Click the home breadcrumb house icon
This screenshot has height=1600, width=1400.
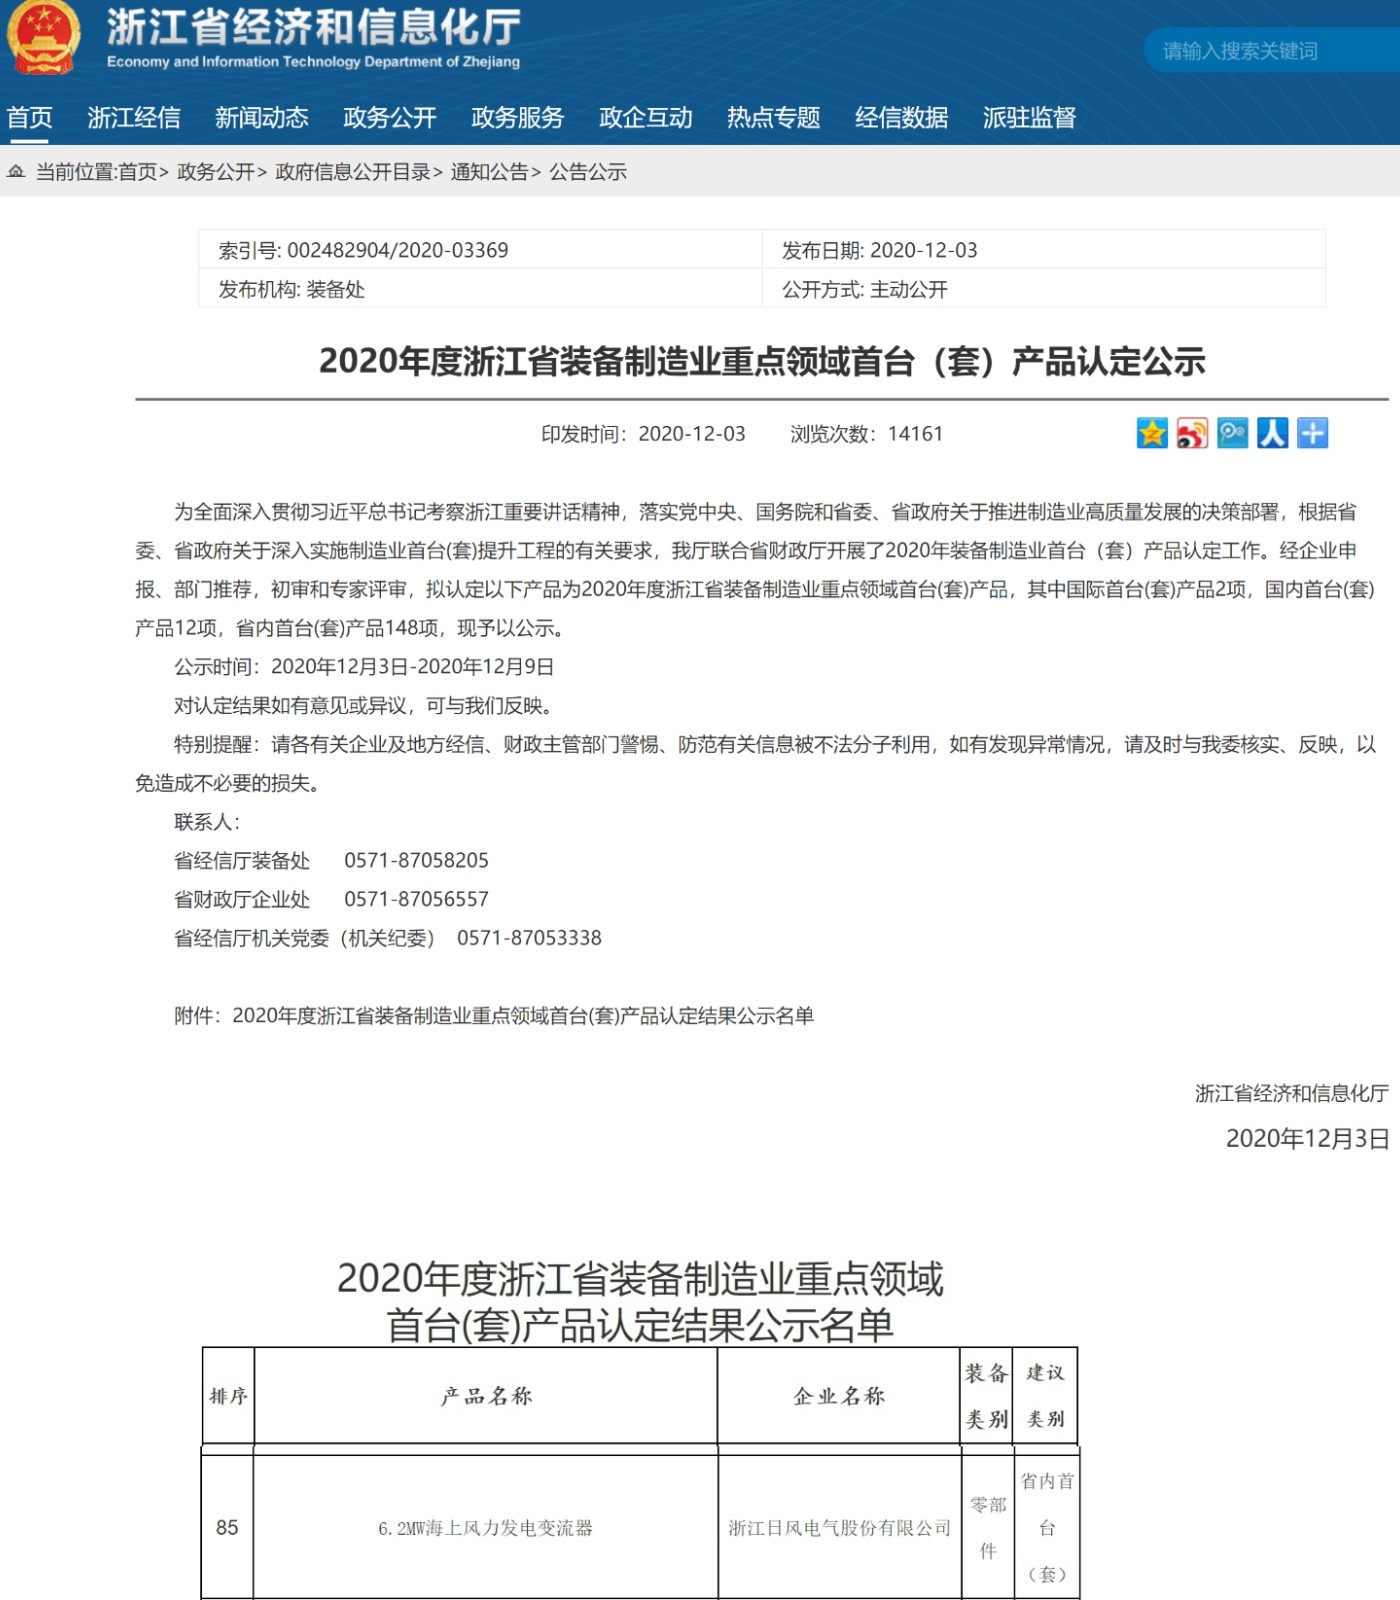point(16,172)
